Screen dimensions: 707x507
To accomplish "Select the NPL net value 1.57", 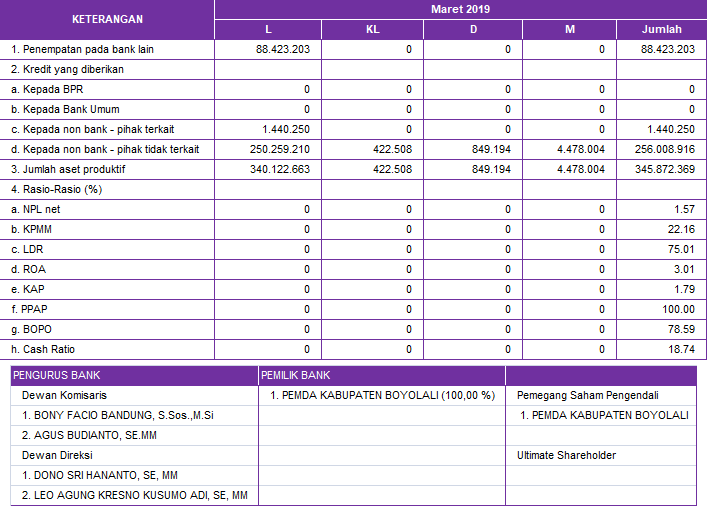I will [683, 209].
